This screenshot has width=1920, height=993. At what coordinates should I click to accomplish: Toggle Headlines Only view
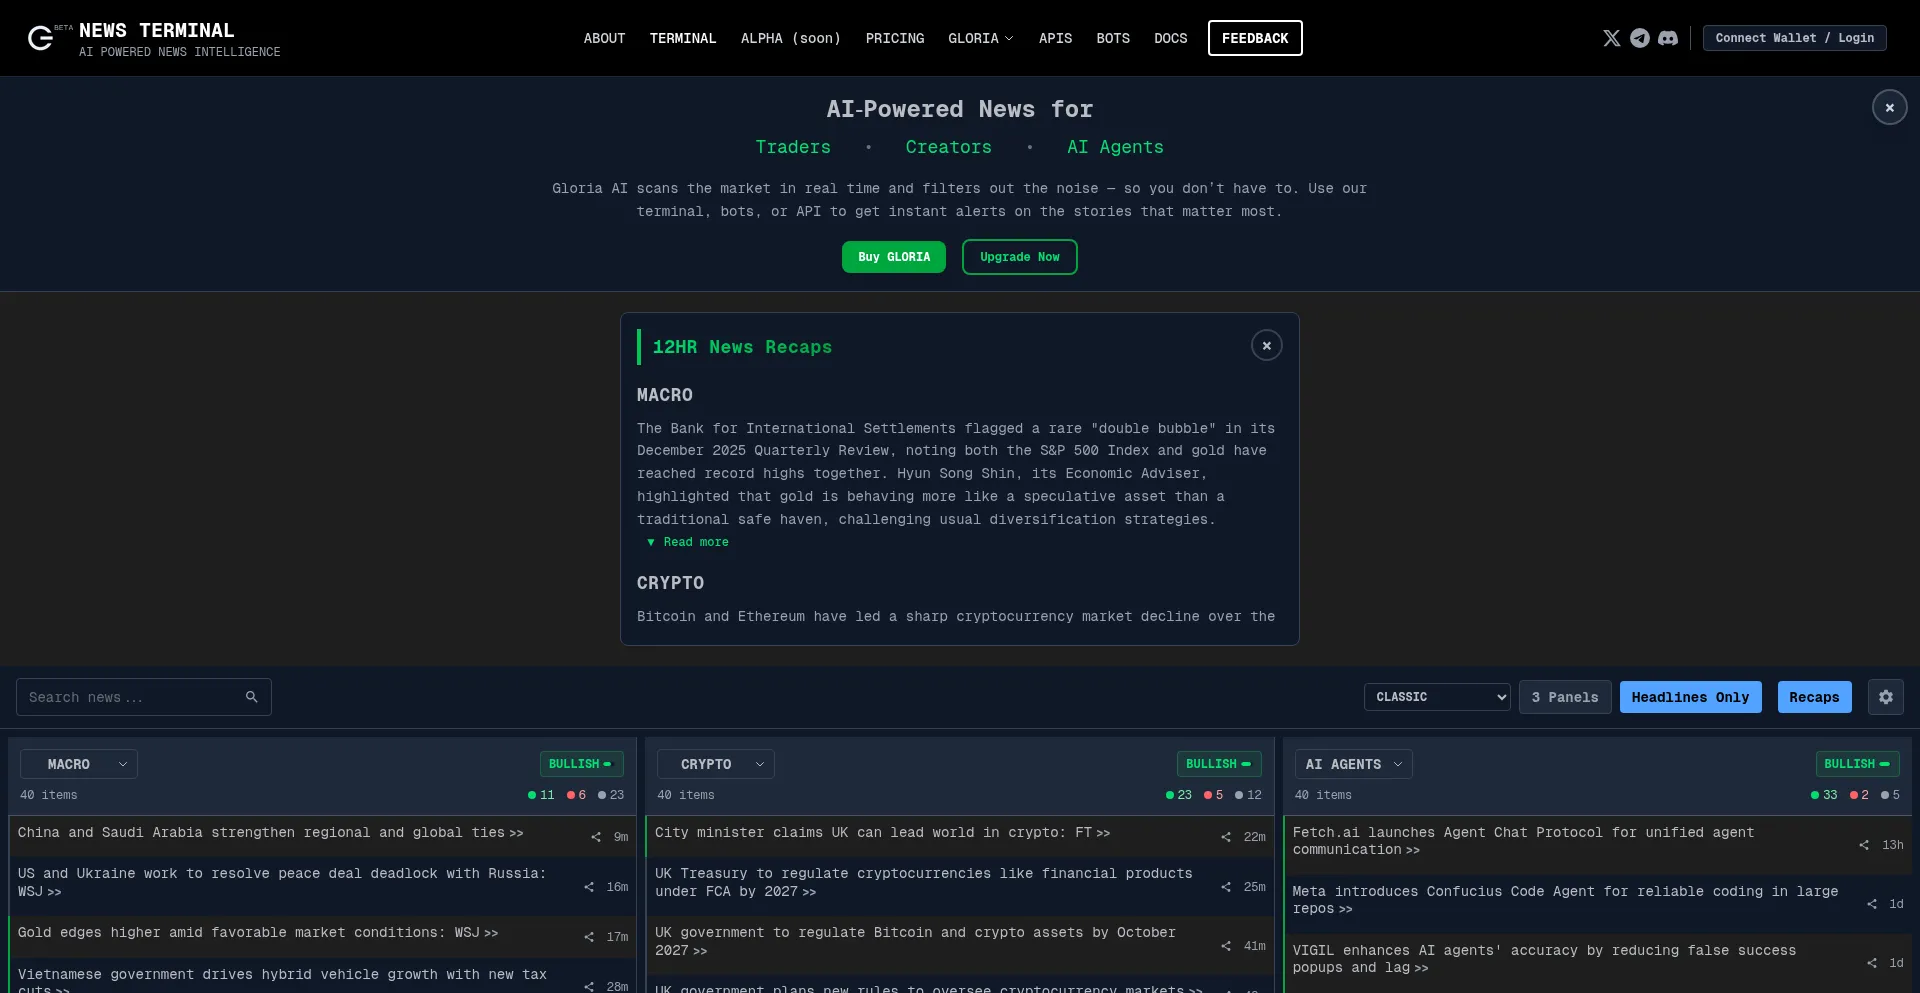1690,697
